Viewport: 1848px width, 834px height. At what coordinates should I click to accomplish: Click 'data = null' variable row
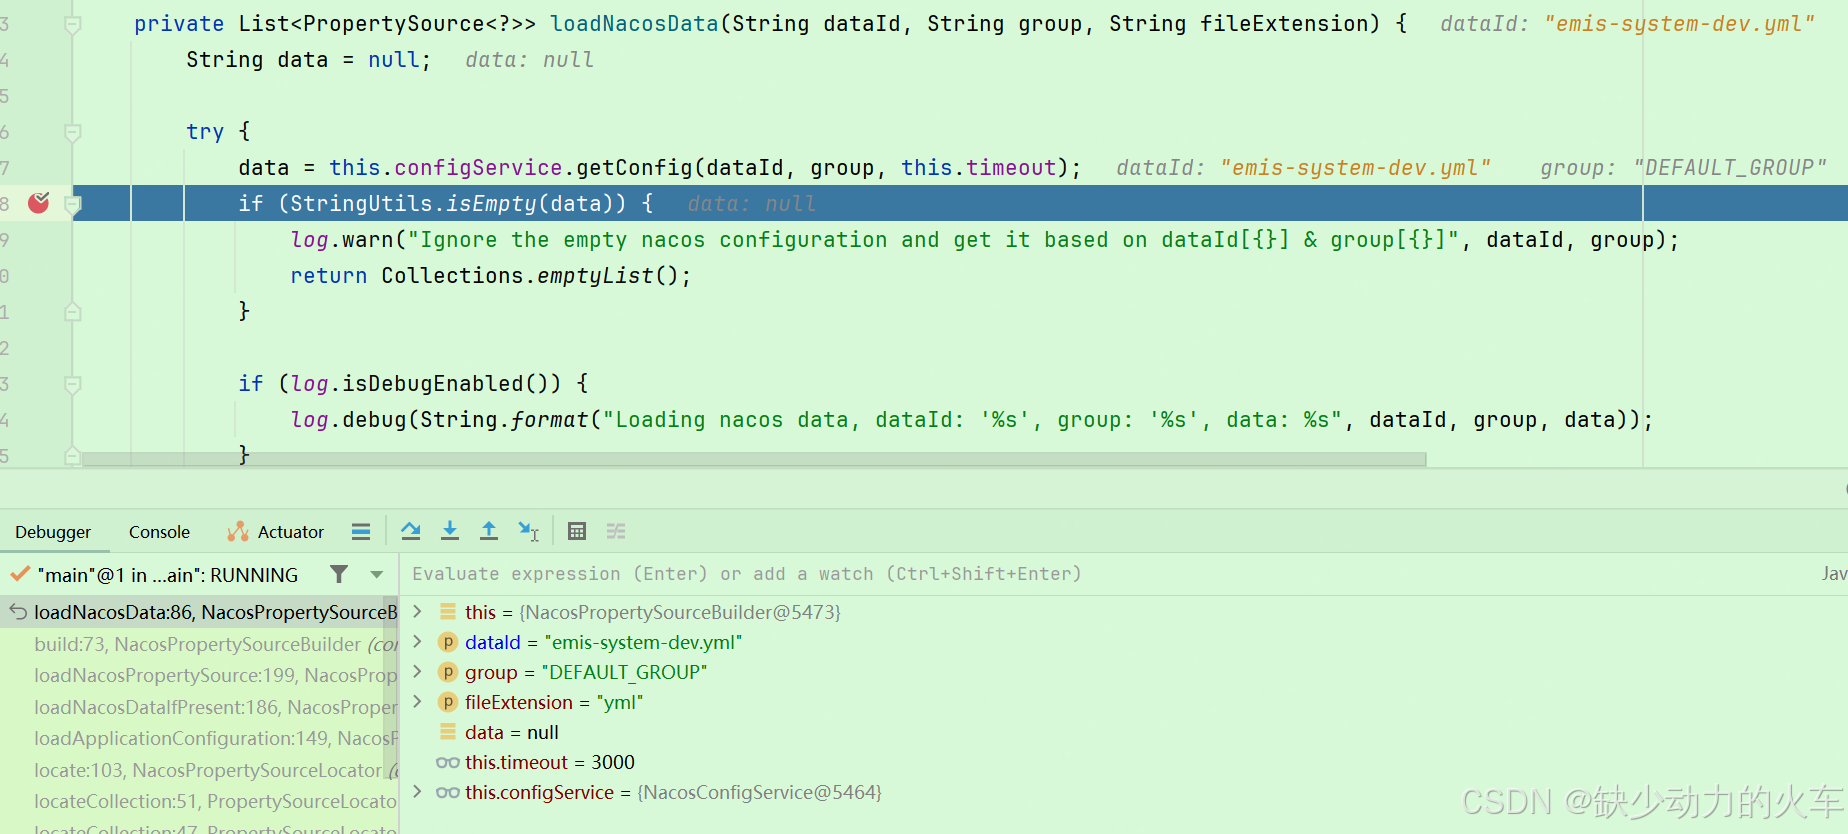512,732
